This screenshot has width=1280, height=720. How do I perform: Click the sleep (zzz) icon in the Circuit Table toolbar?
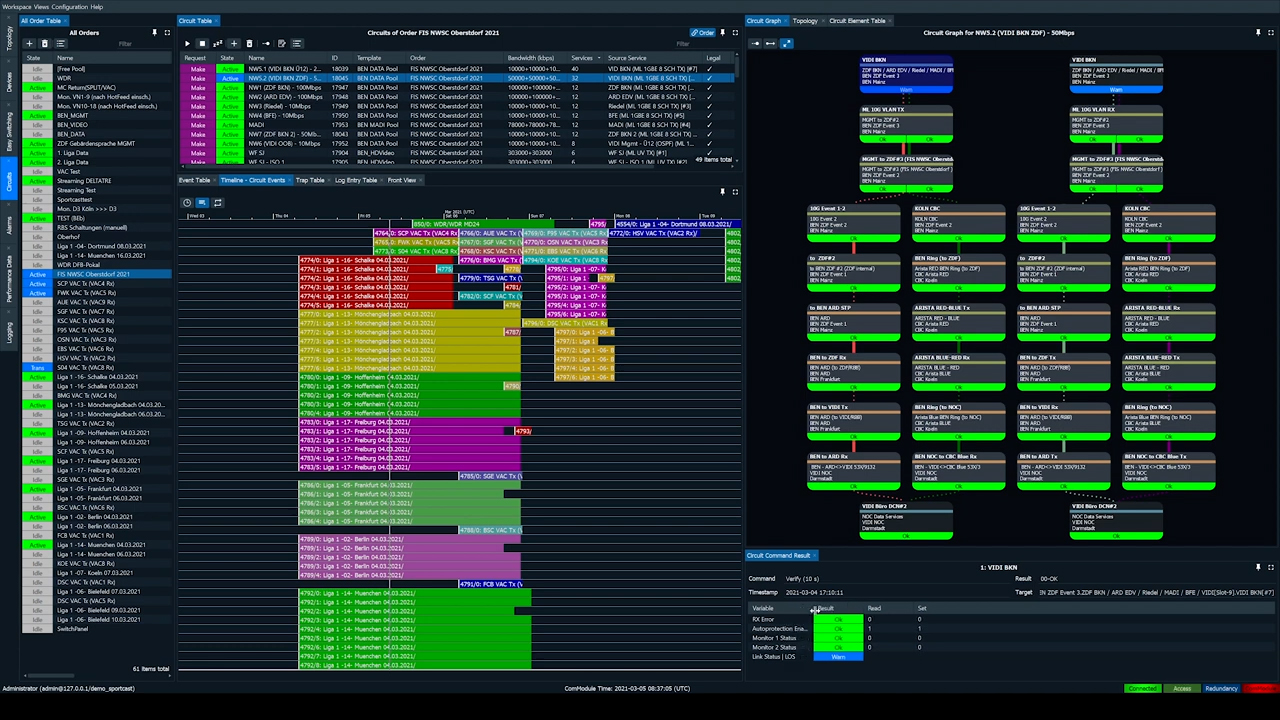point(218,44)
